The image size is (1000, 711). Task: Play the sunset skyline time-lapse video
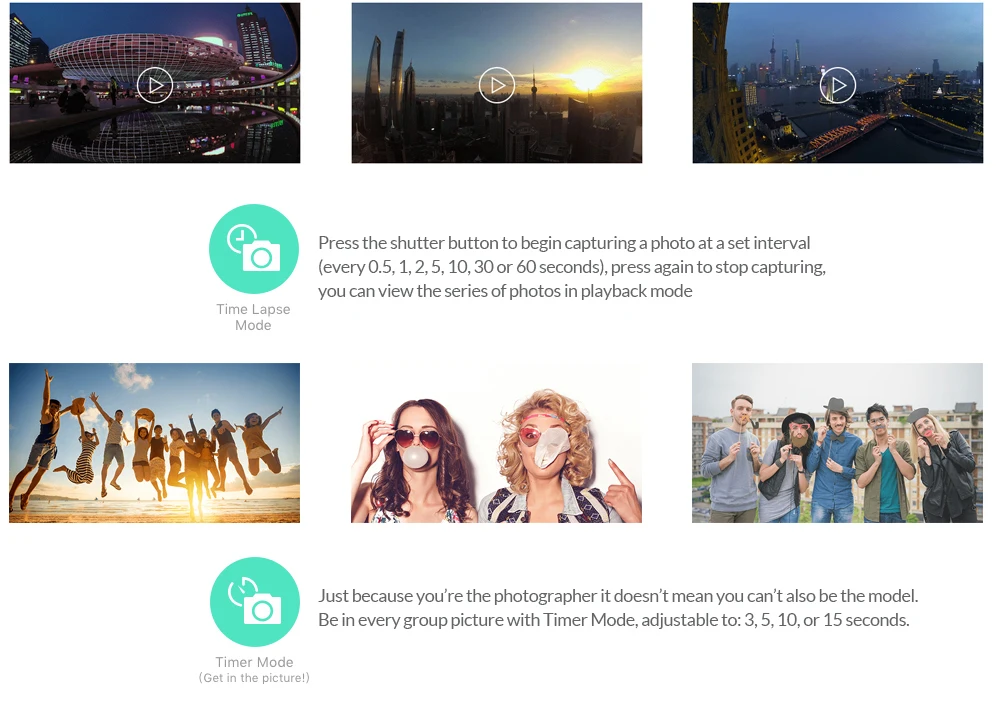[x=497, y=85]
